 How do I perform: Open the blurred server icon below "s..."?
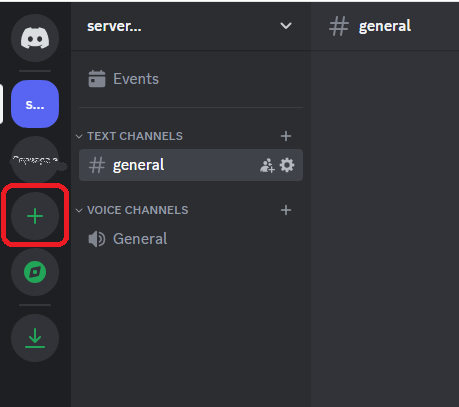pos(35,160)
